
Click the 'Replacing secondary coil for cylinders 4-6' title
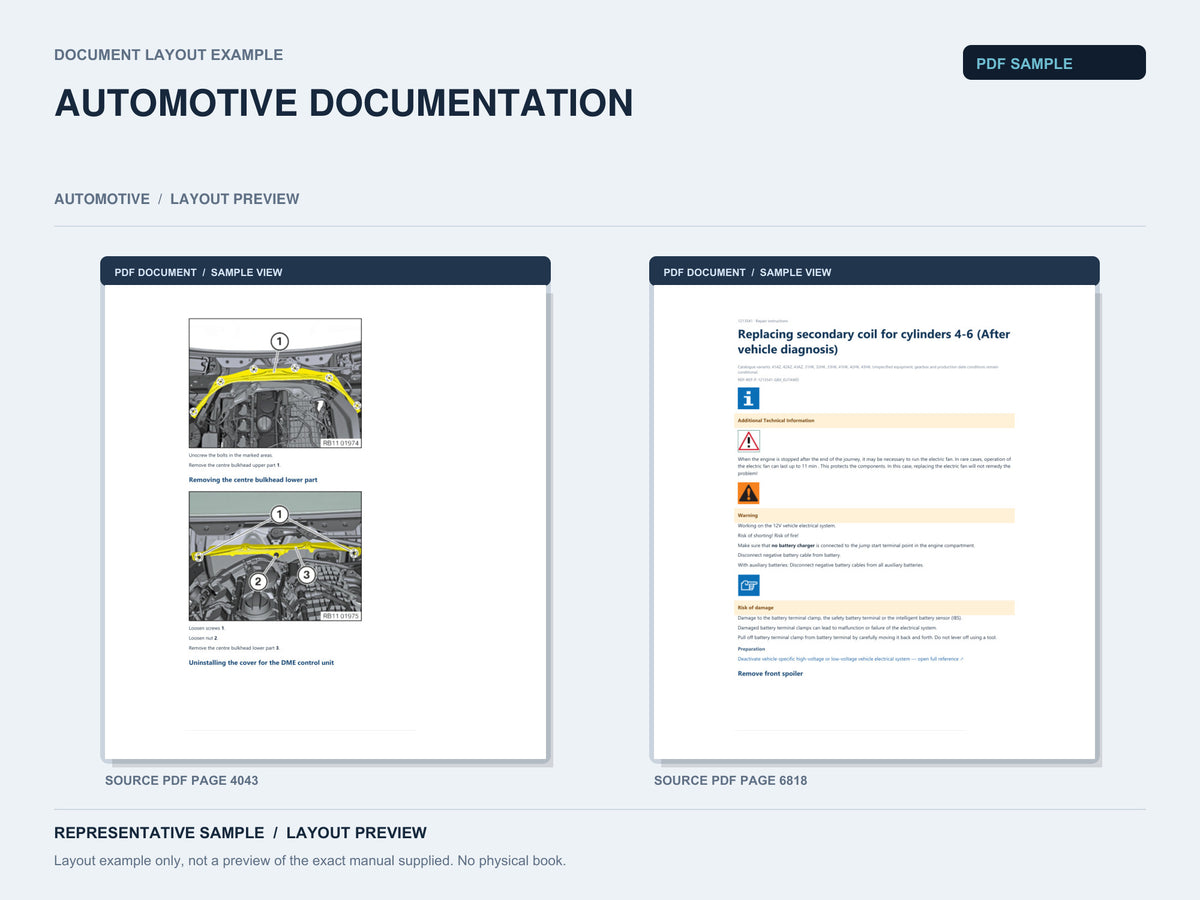click(x=874, y=342)
